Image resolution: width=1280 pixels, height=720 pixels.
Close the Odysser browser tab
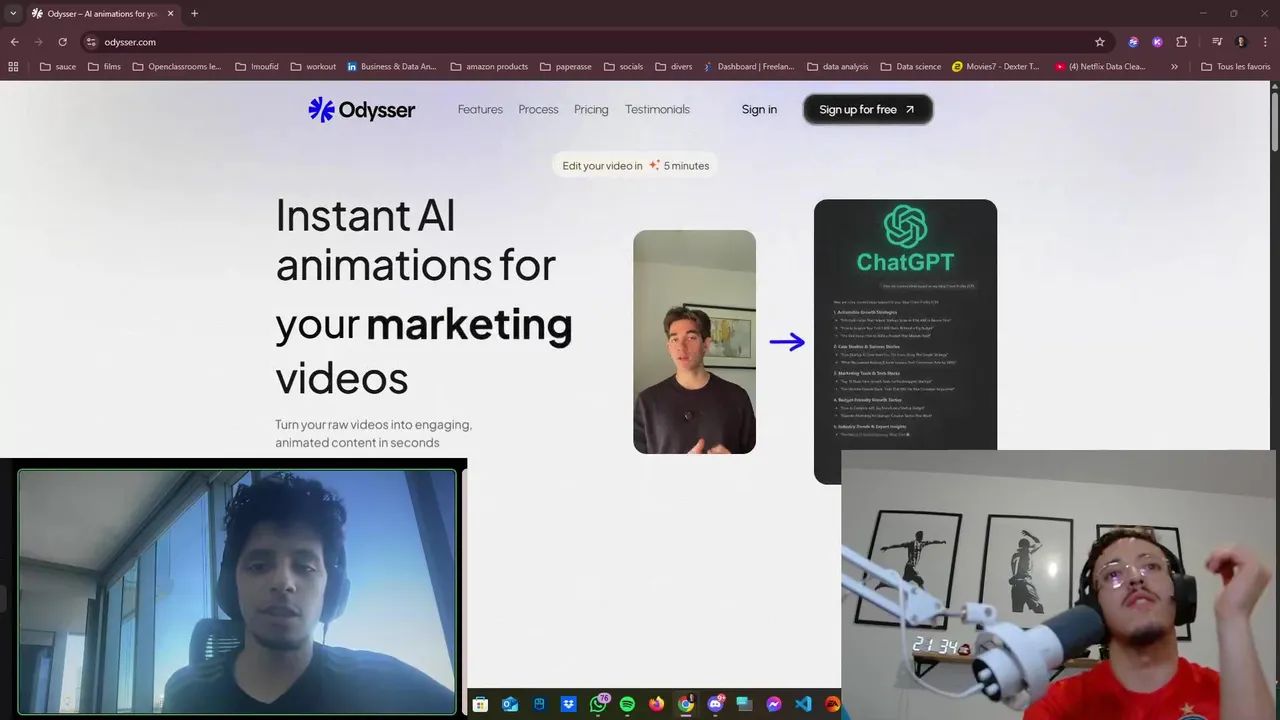(x=170, y=13)
